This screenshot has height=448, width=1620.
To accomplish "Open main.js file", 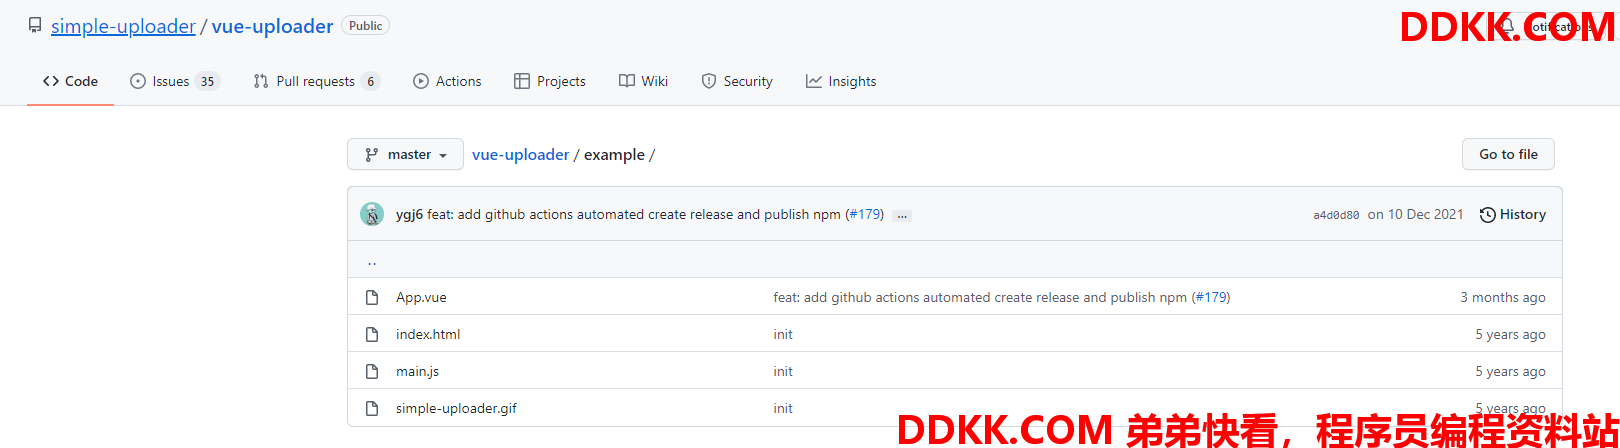I will pos(417,371).
